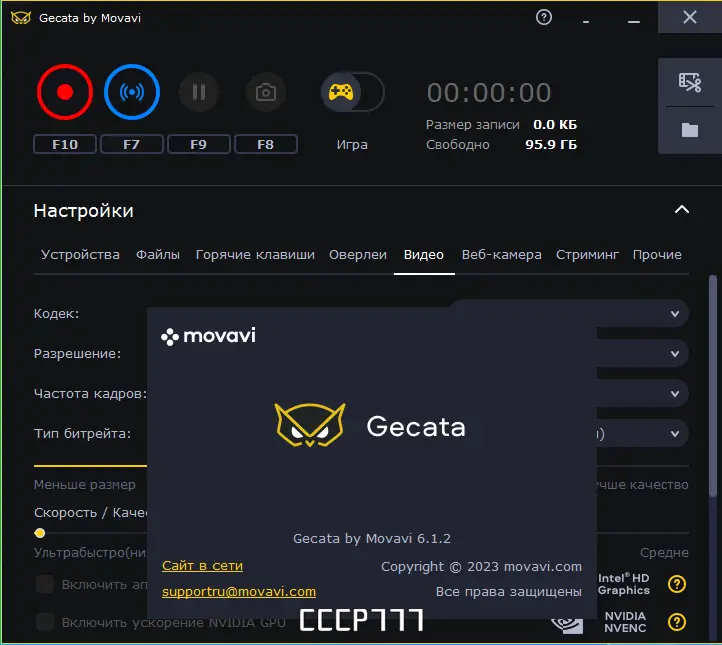Click the Intel HD Graphics logo

[x=623, y=584]
